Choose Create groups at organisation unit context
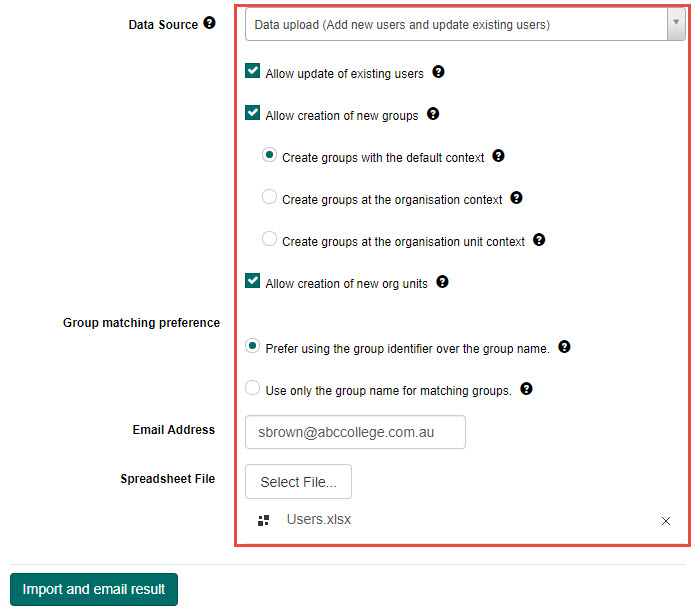Viewport: 695px width, 609px height. pos(269,240)
